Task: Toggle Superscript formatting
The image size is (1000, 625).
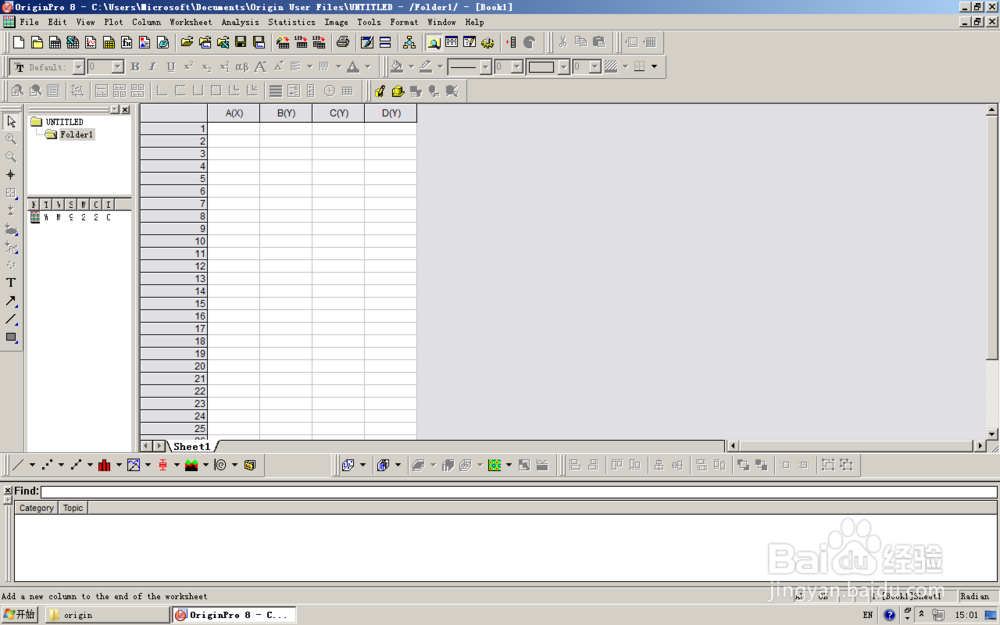Action: pos(188,66)
